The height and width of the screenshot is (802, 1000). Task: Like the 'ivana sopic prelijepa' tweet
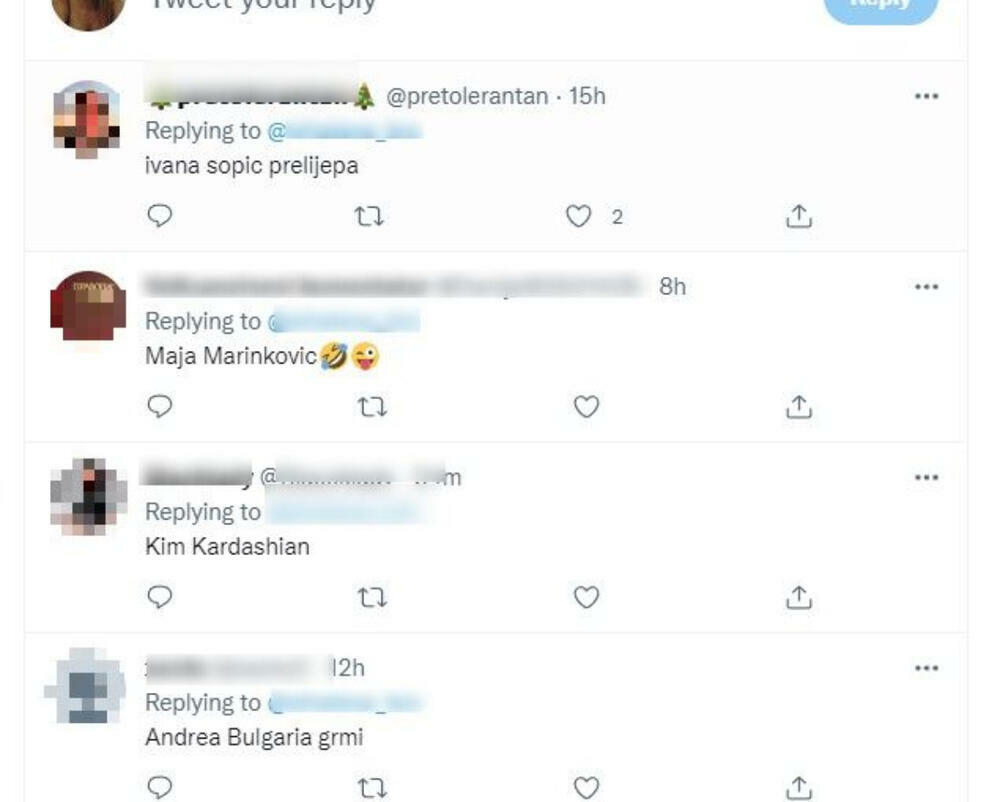coord(578,216)
